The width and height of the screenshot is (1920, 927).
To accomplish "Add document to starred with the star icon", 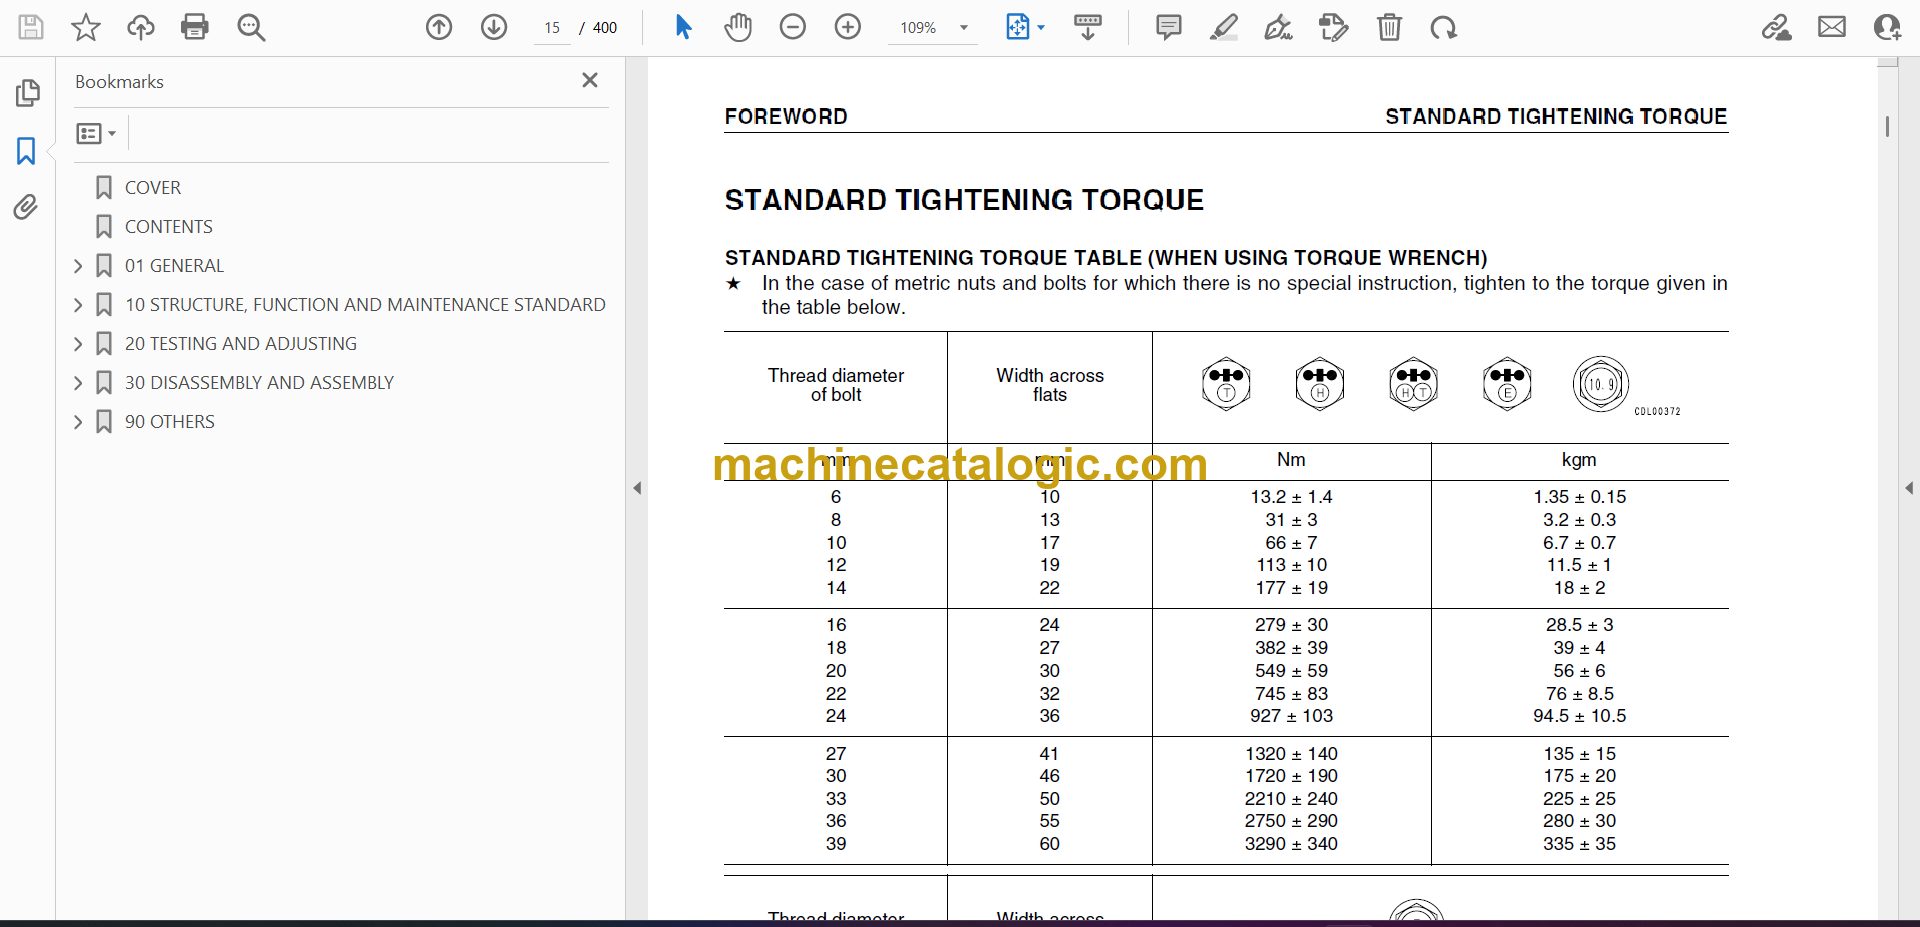I will point(86,27).
